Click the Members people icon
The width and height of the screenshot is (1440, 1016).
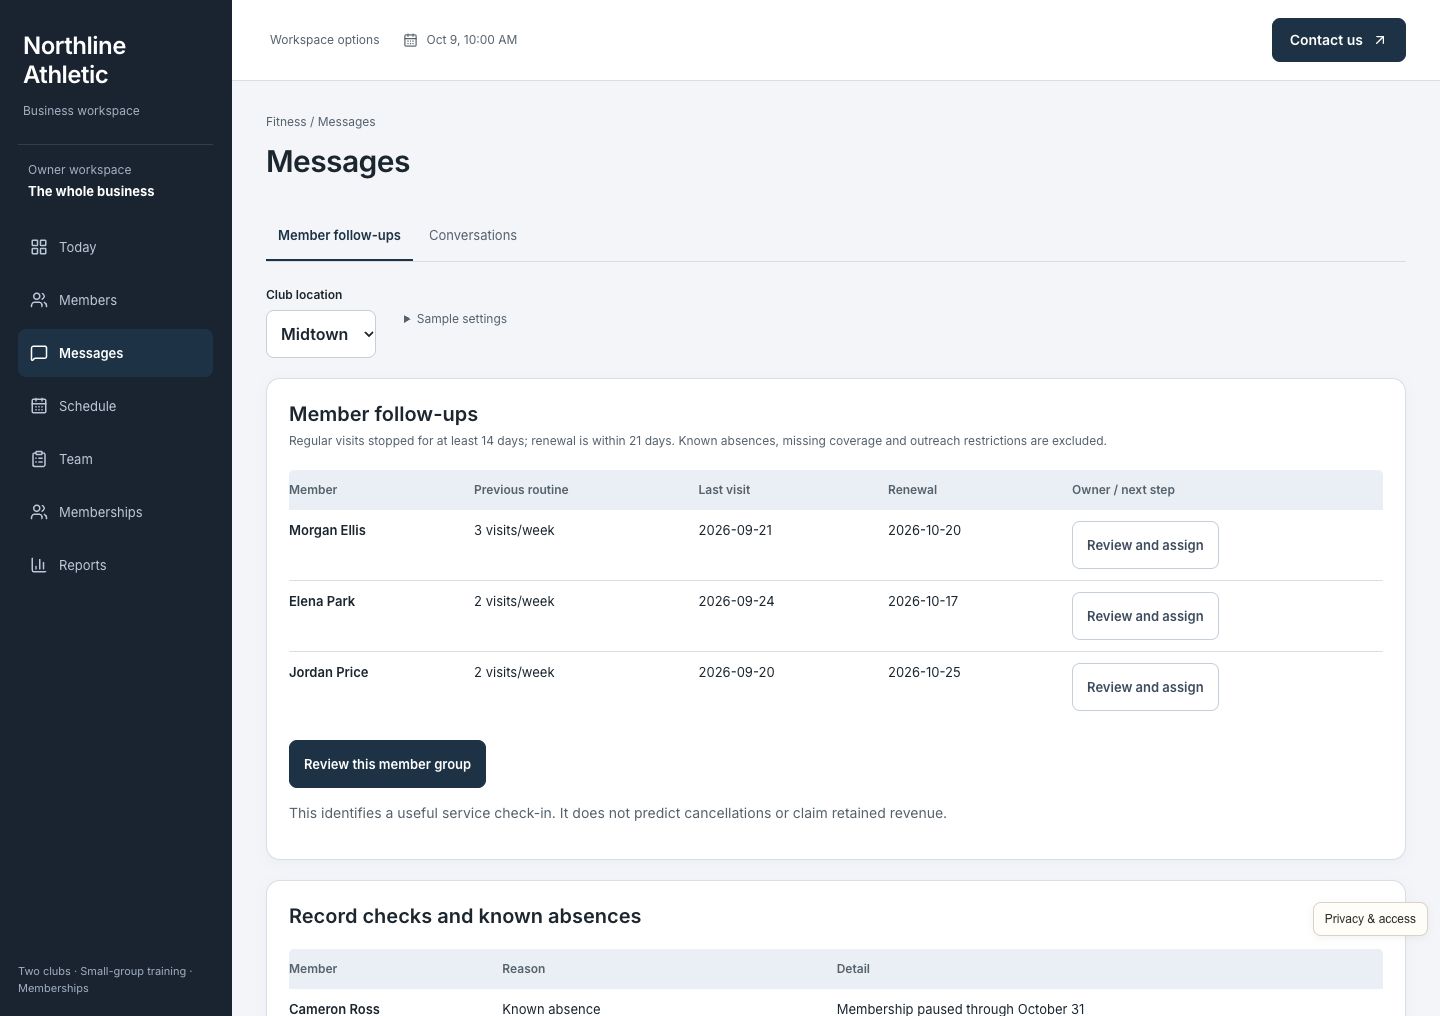click(x=39, y=300)
